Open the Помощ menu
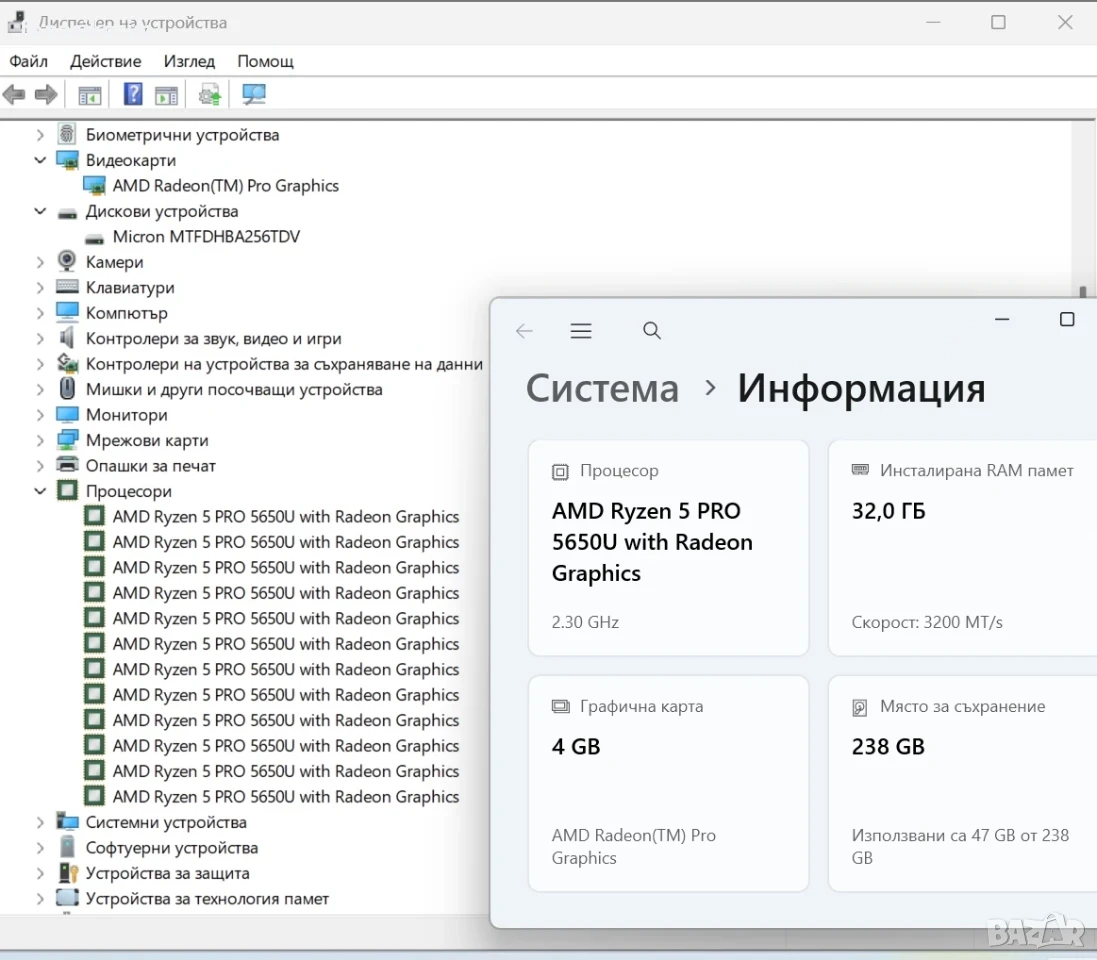 pos(265,61)
